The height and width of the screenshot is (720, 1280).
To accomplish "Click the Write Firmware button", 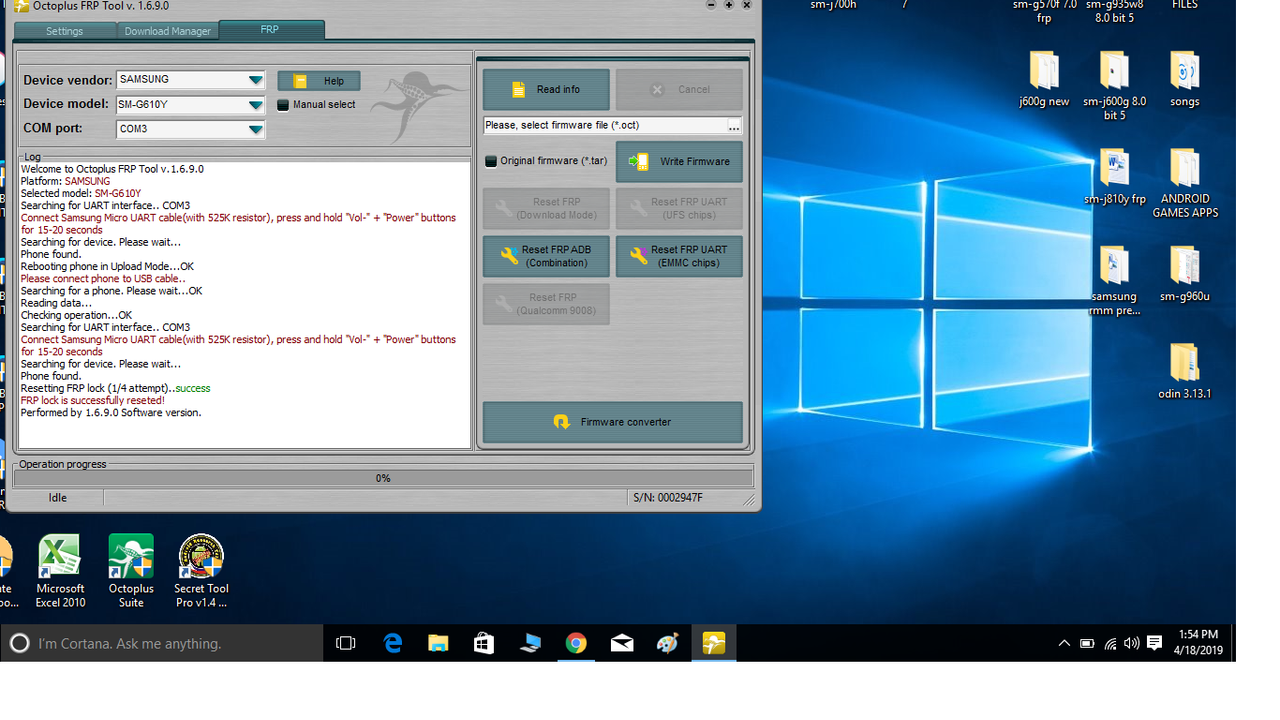I will (x=679, y=162).
